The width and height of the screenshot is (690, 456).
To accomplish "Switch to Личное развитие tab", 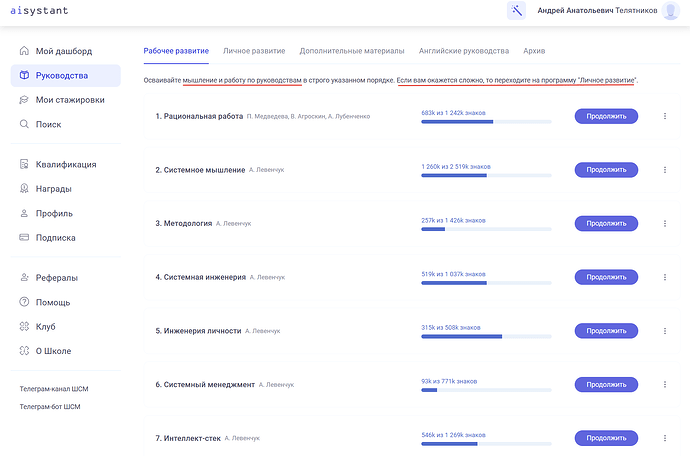I will coord(254,51).
